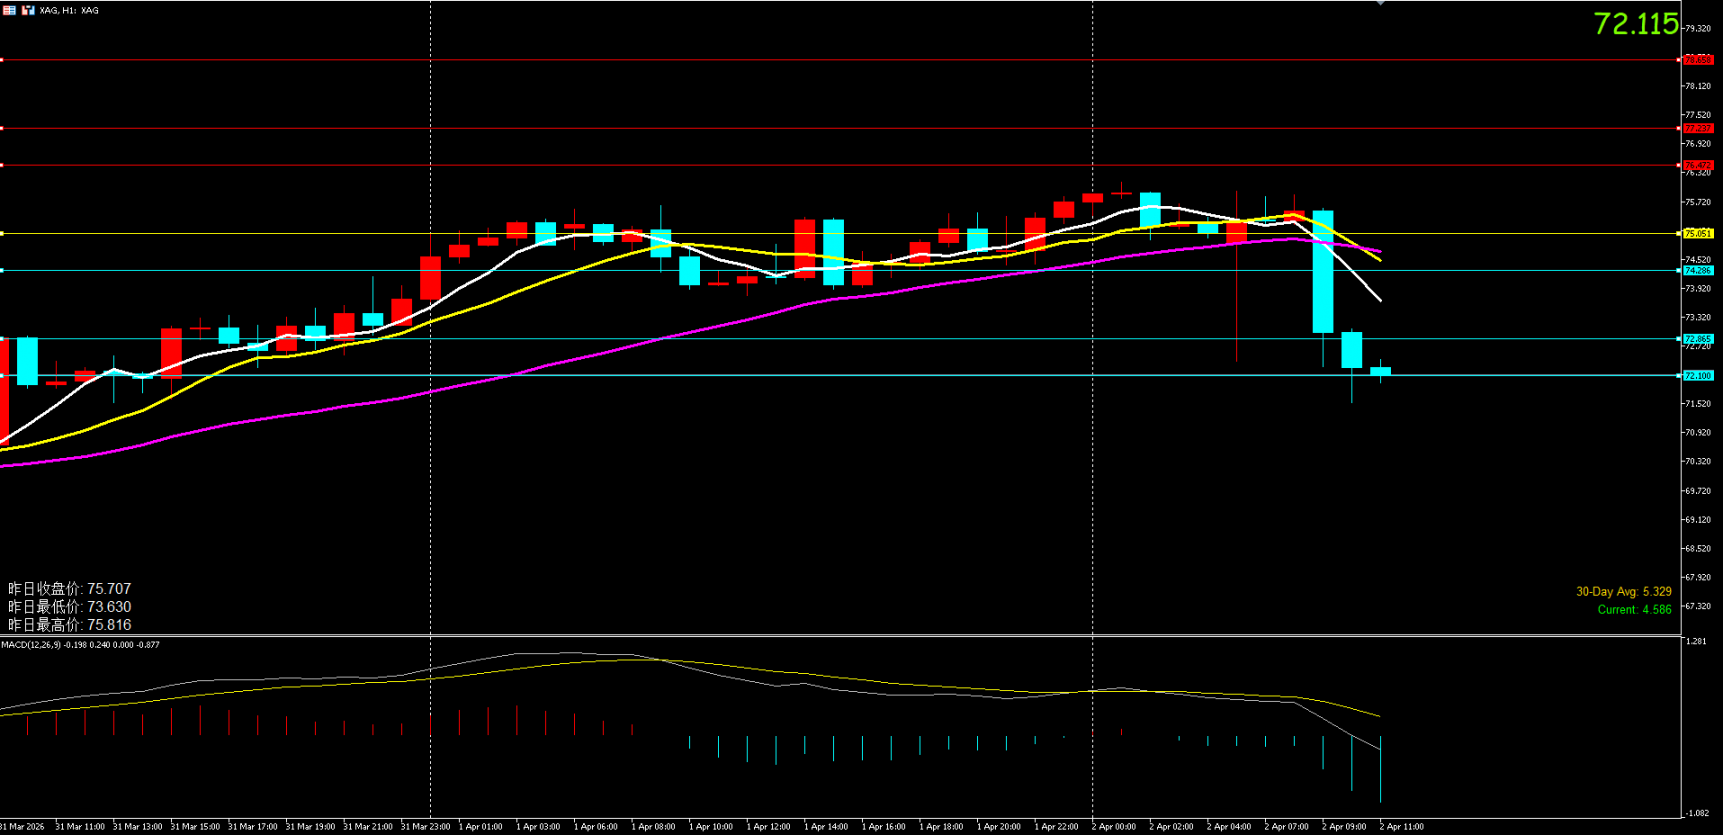Click the 昨日最高价 75.816 text
The height and width of the screenshot is (835, 1723).
(69, 625)
